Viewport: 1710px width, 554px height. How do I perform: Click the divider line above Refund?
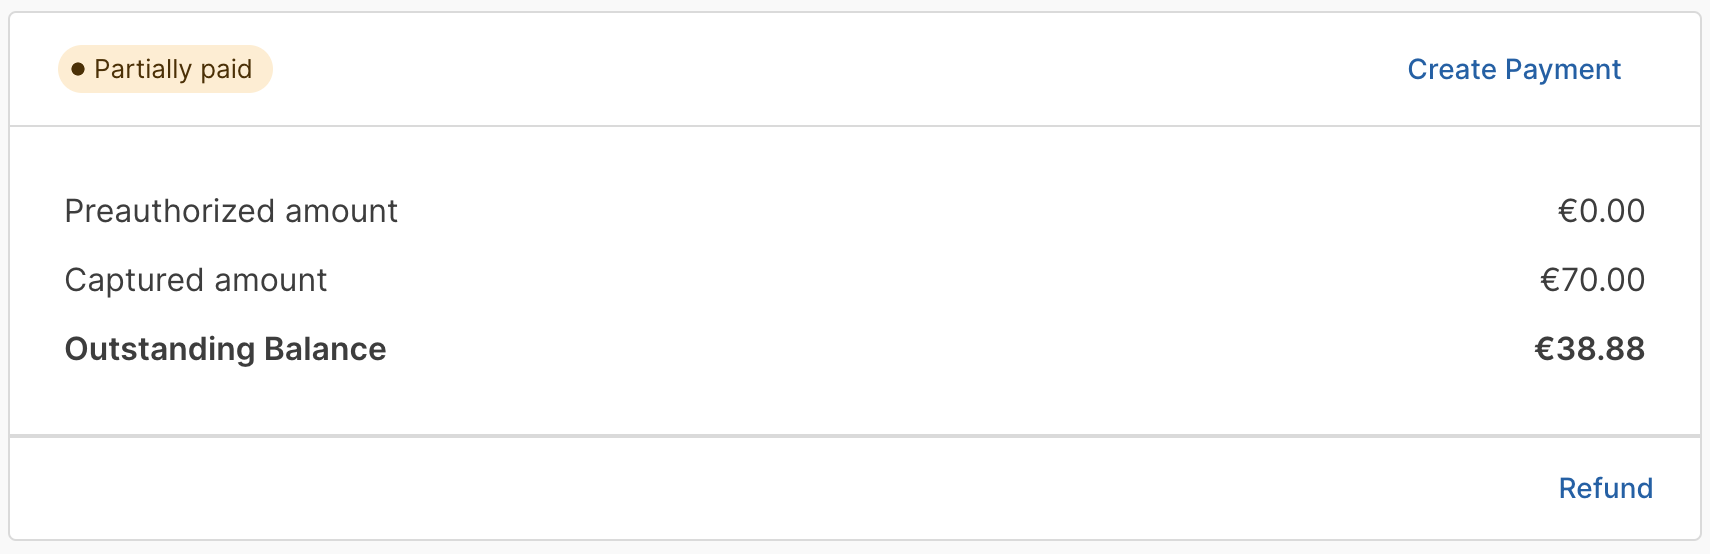click(x=855, y=436)
